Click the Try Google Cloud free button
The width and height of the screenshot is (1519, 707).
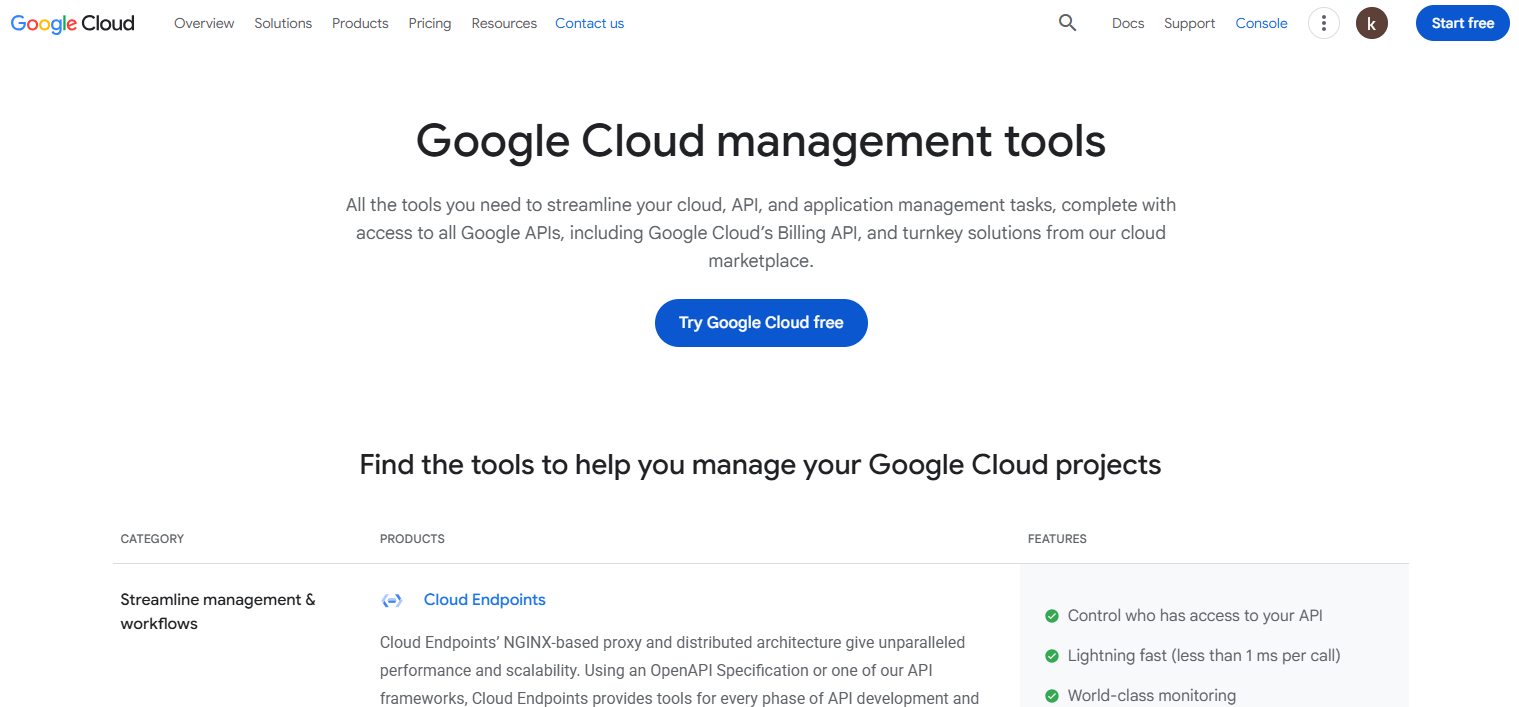coord(761,323)
